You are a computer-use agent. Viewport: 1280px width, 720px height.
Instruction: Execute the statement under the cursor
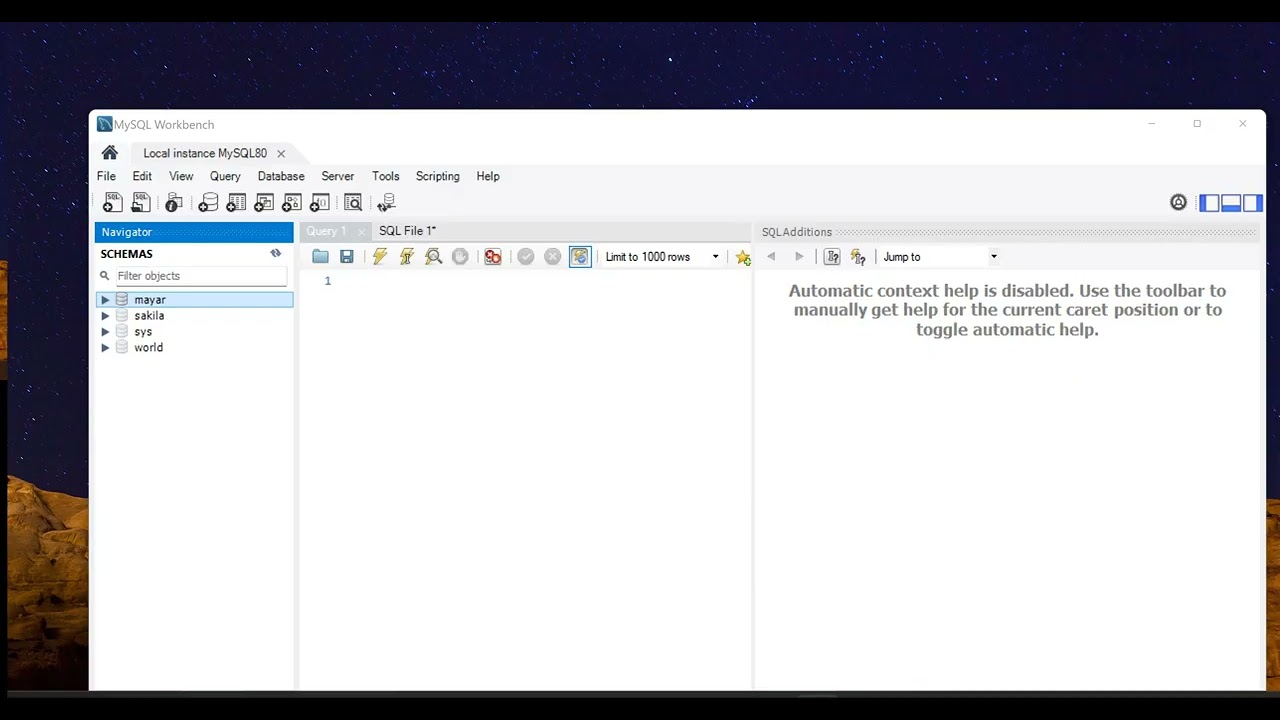[406, 257]
